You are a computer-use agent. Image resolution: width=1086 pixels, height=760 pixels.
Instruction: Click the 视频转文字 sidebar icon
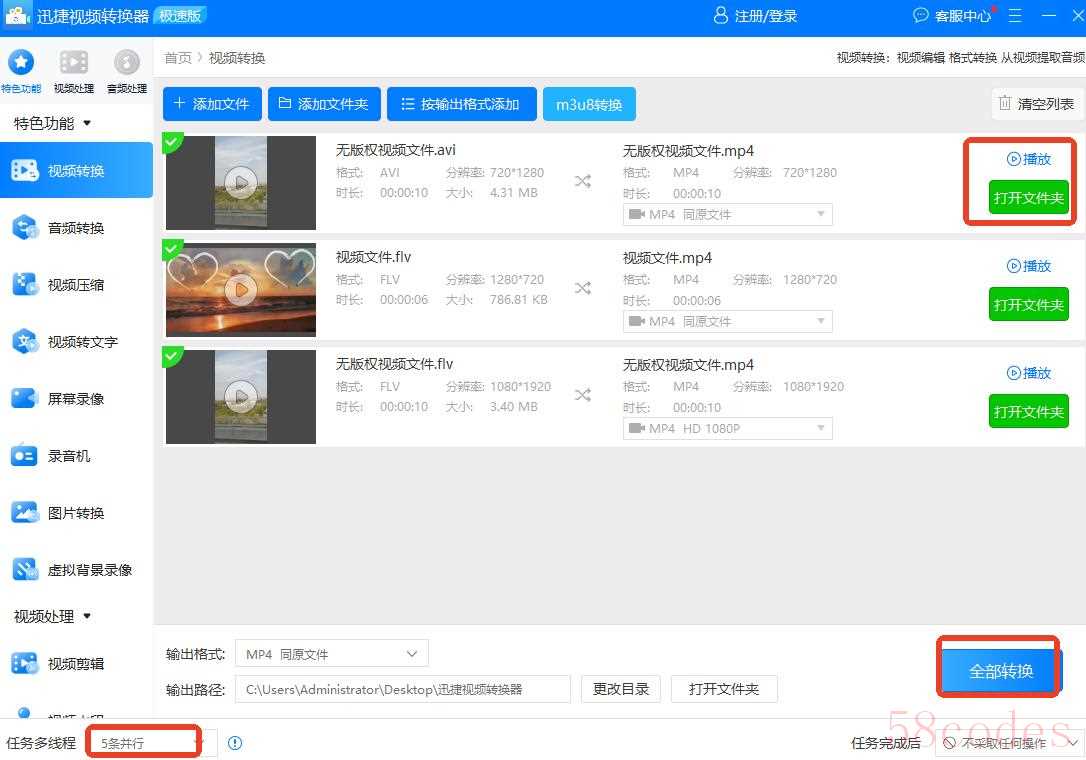tap(25, 342)
